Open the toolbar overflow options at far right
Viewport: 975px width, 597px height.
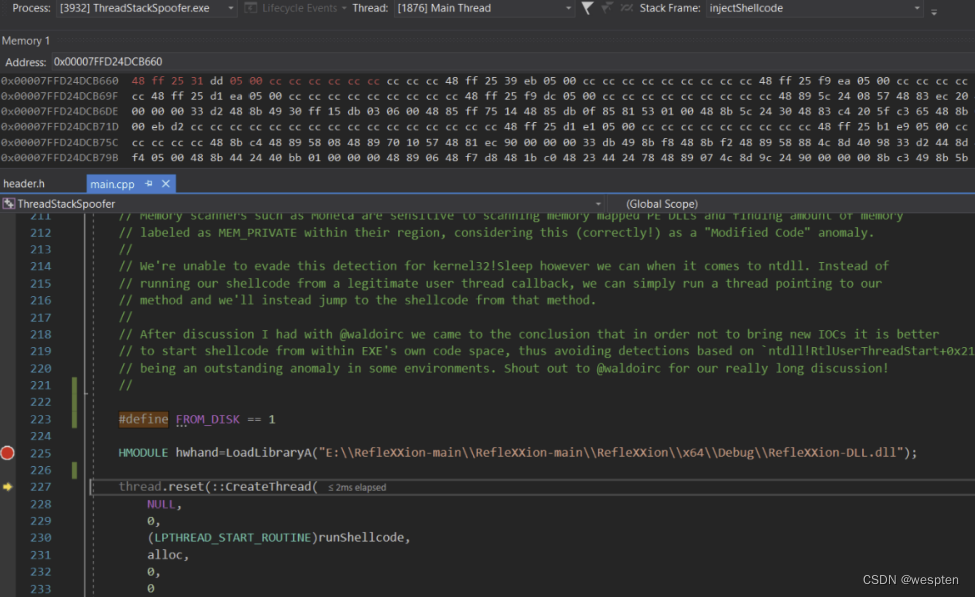point(934,9)
